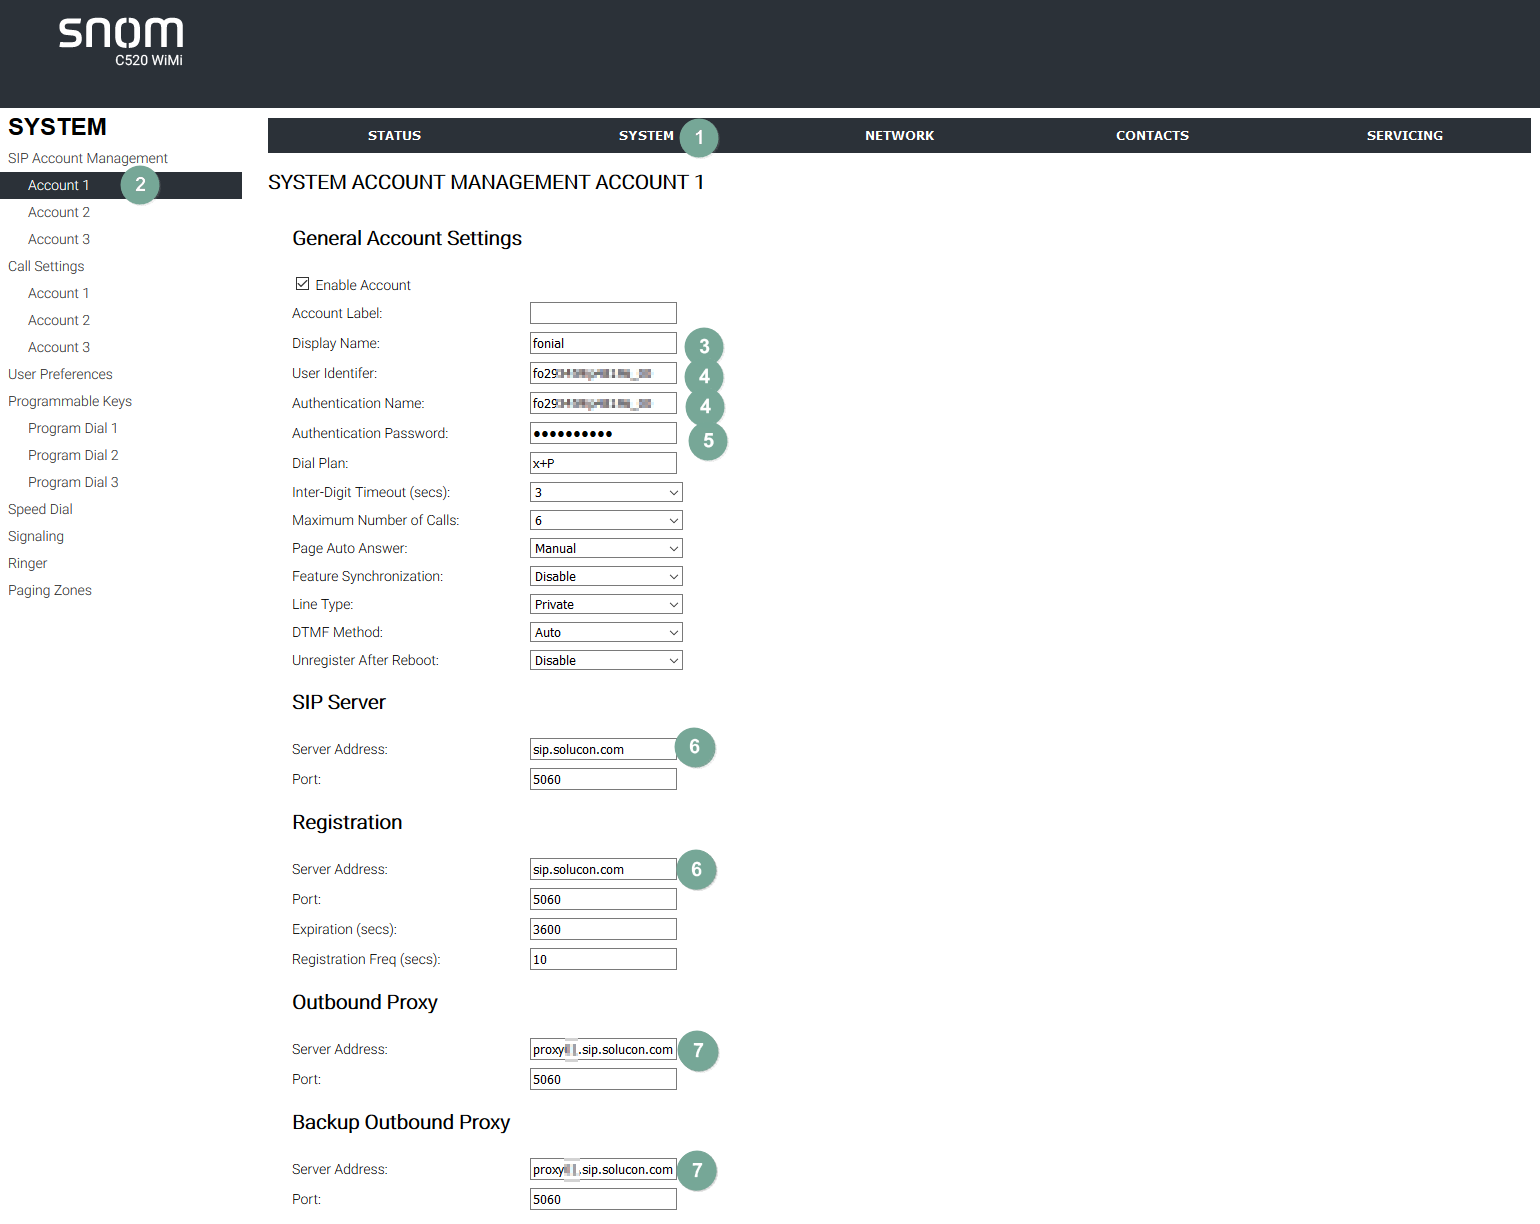Open the STATUS tab

click(x=394, y=136)
